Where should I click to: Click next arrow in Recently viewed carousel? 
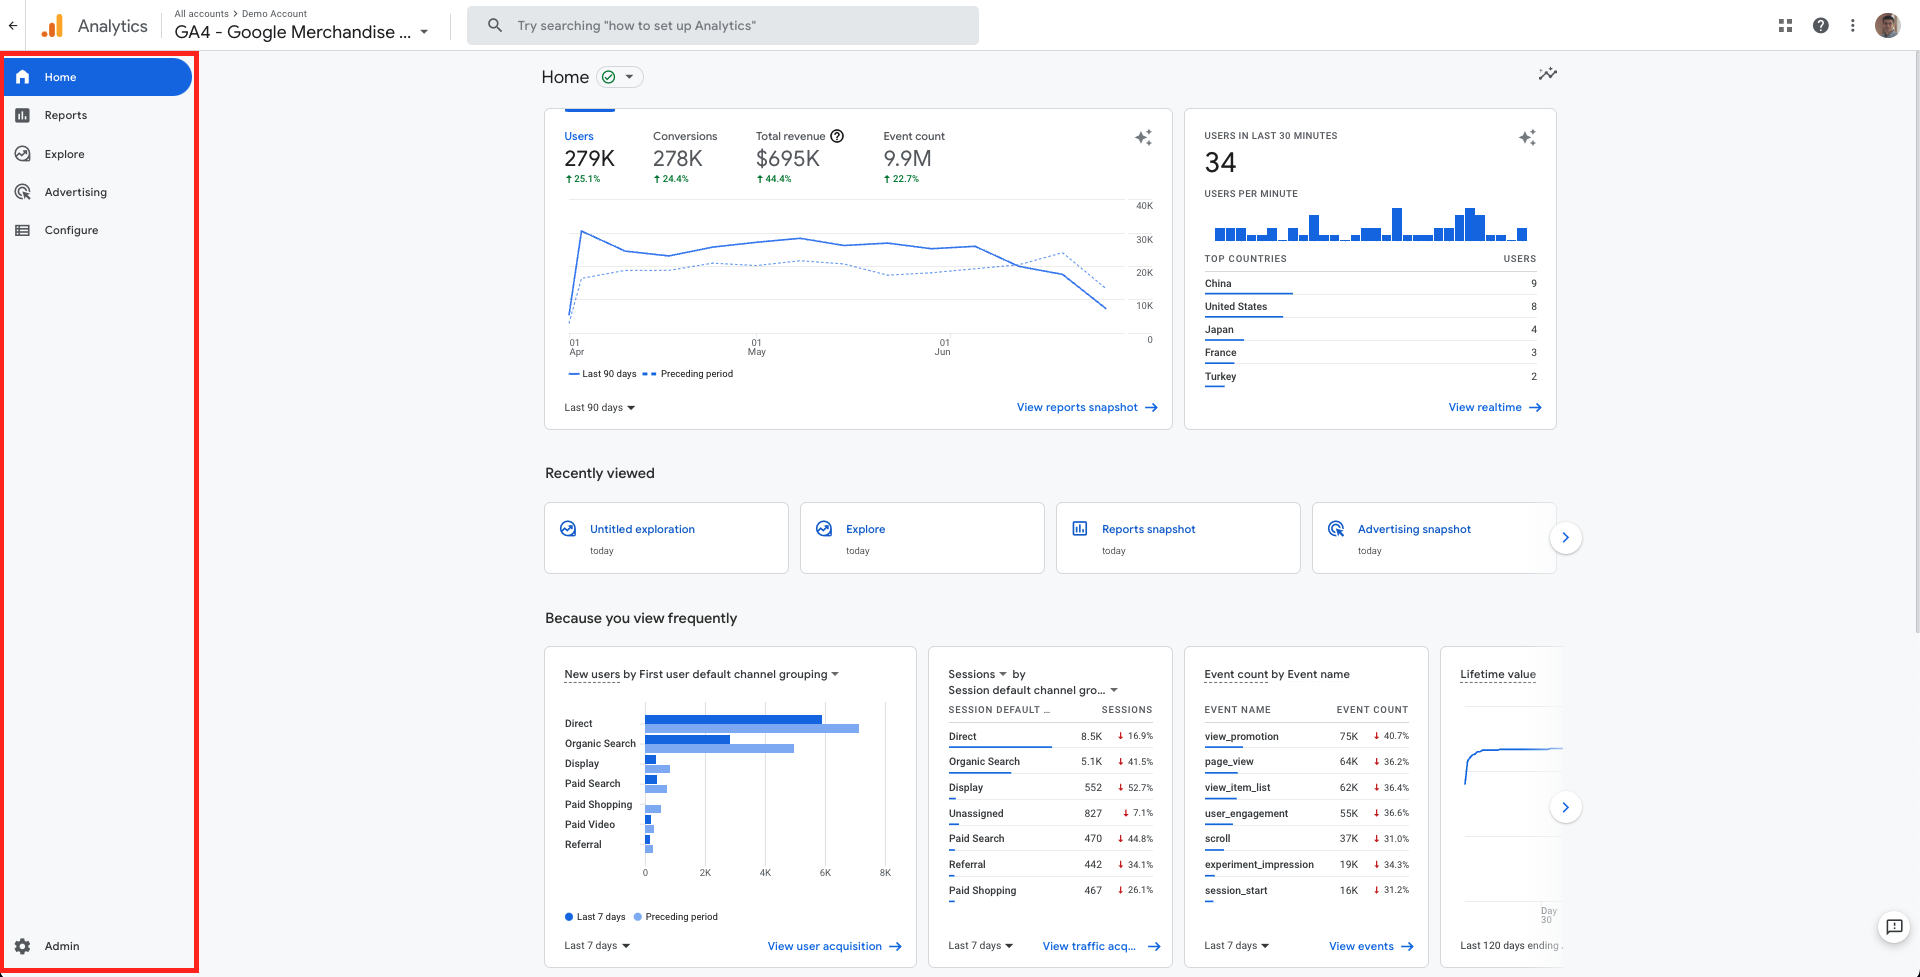(1565, 538)
